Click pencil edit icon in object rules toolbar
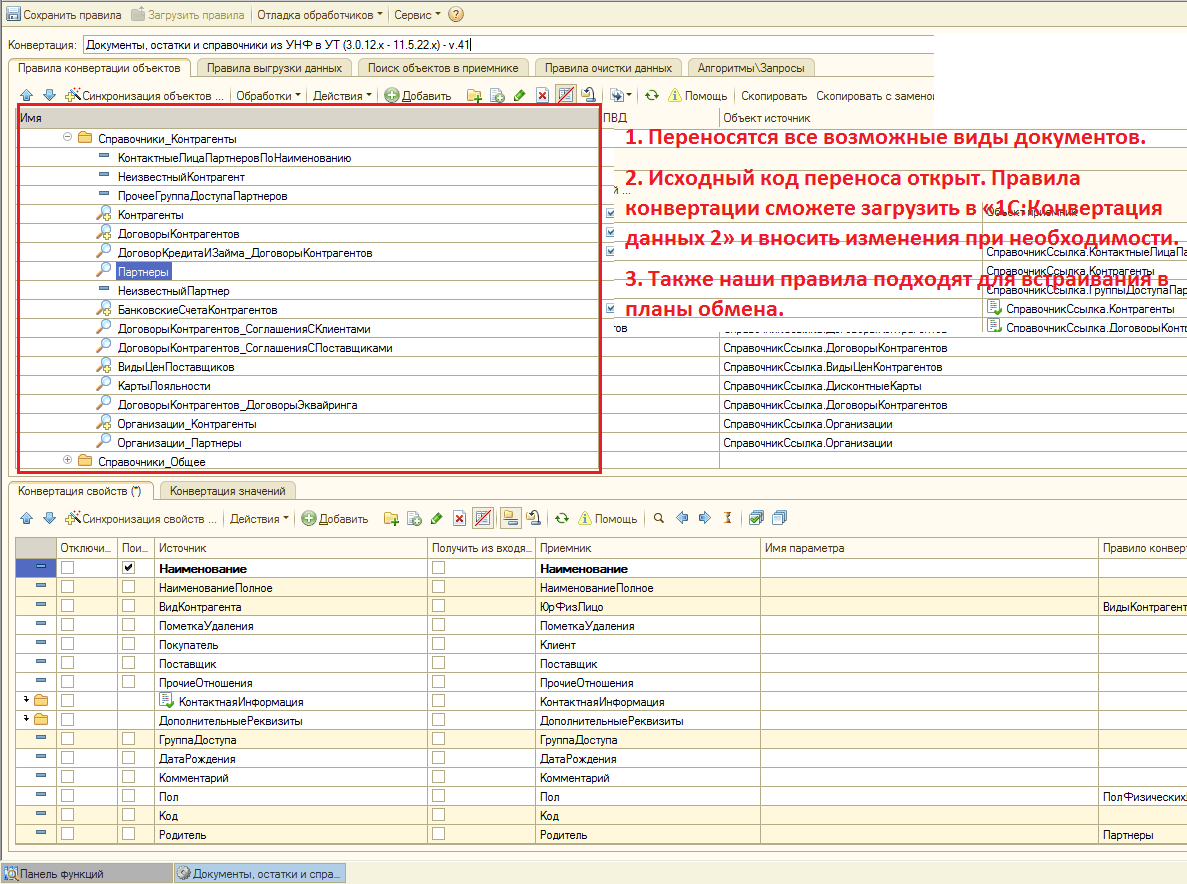The width and height of the screenshot is (1187, 884). coord(519,95)
